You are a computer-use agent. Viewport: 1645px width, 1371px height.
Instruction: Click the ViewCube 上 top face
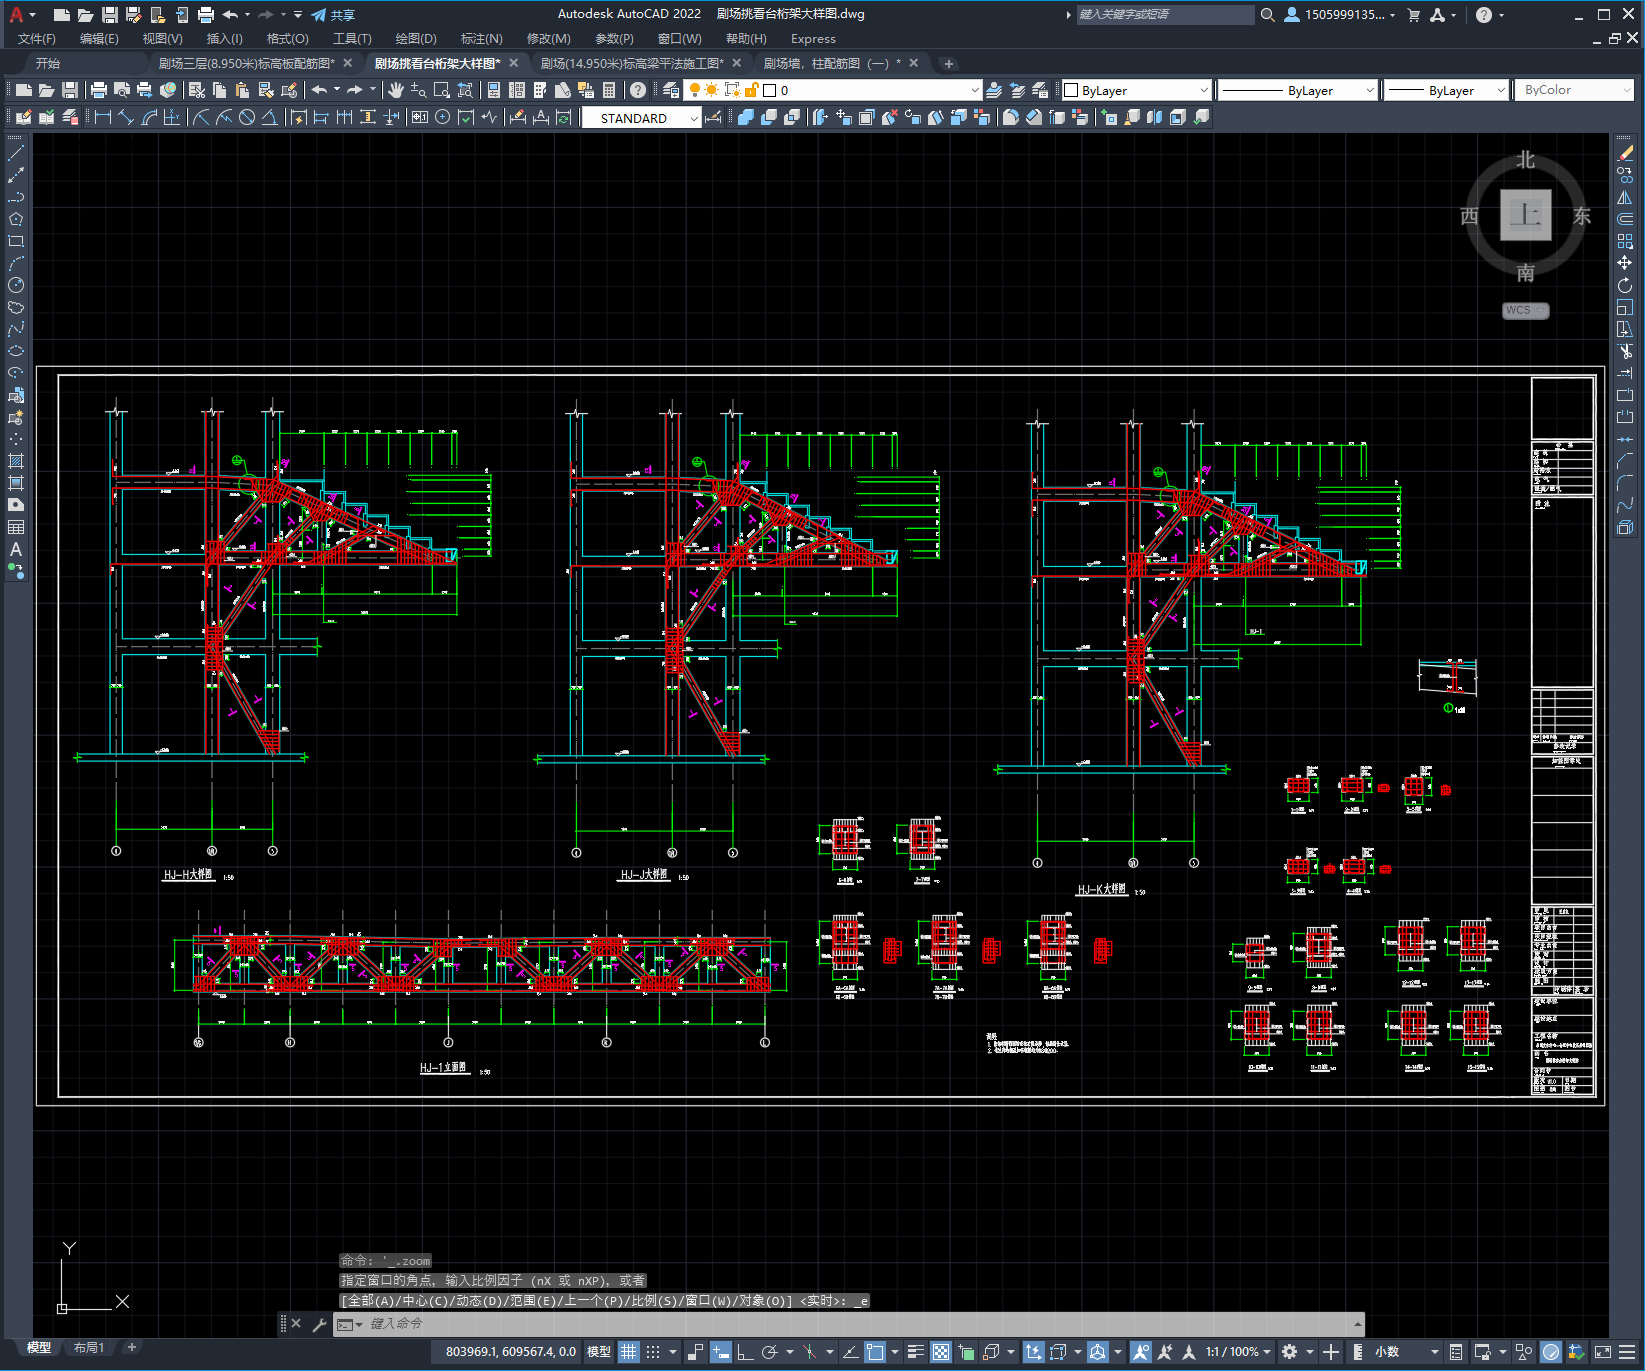[x=1525, y=215]
